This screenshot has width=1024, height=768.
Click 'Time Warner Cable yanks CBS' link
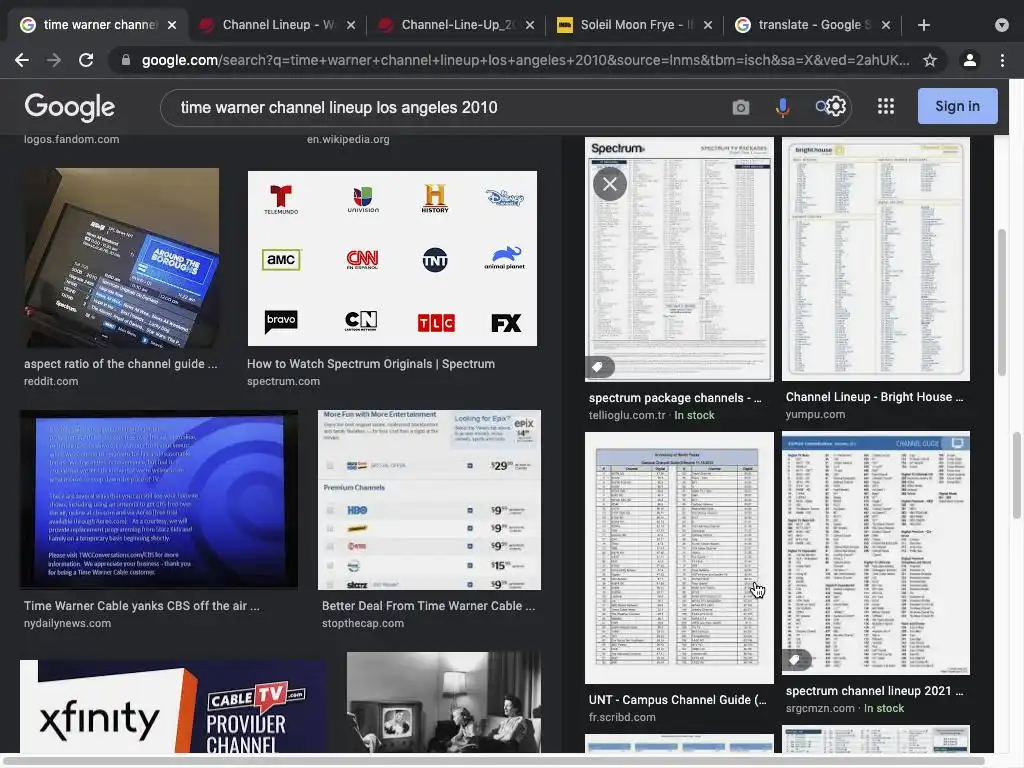[142, 605]
